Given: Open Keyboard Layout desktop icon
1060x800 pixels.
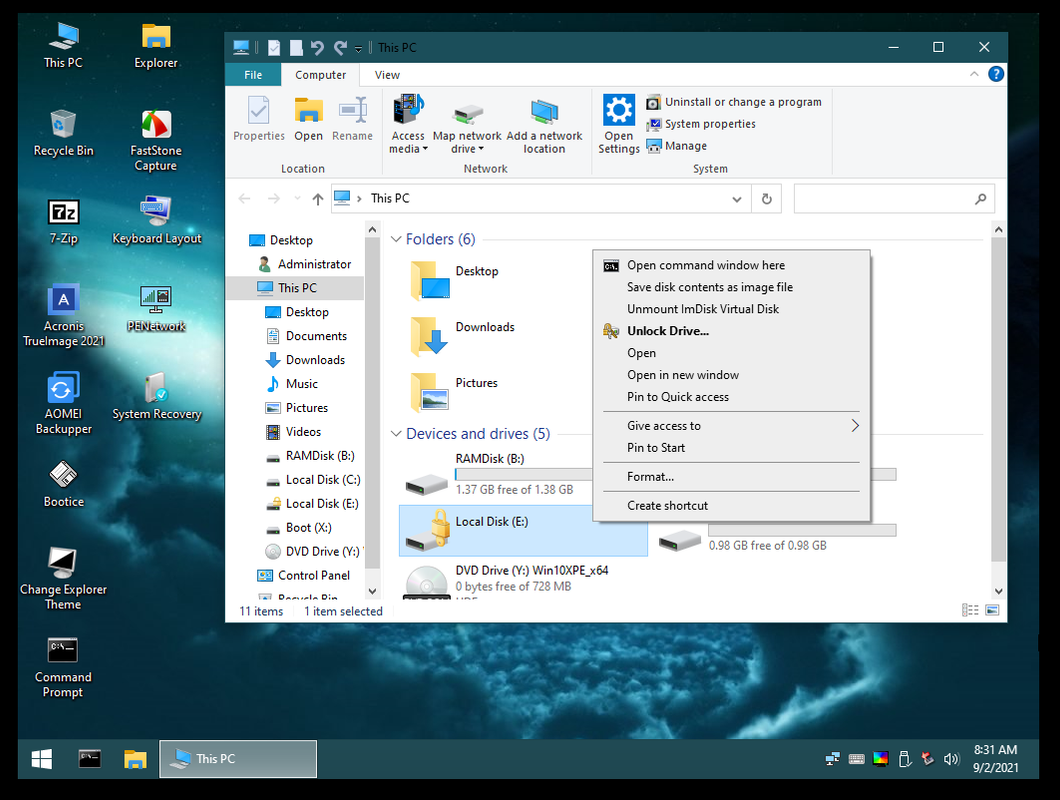Looking at the screenshot, I should point(156,221).
